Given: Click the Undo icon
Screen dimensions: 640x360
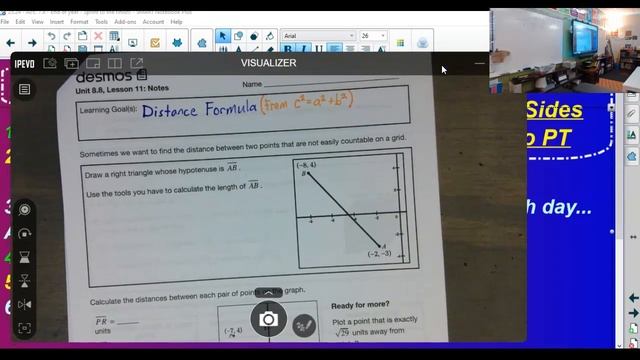Looking at the screenshot, I should [51, 36].
